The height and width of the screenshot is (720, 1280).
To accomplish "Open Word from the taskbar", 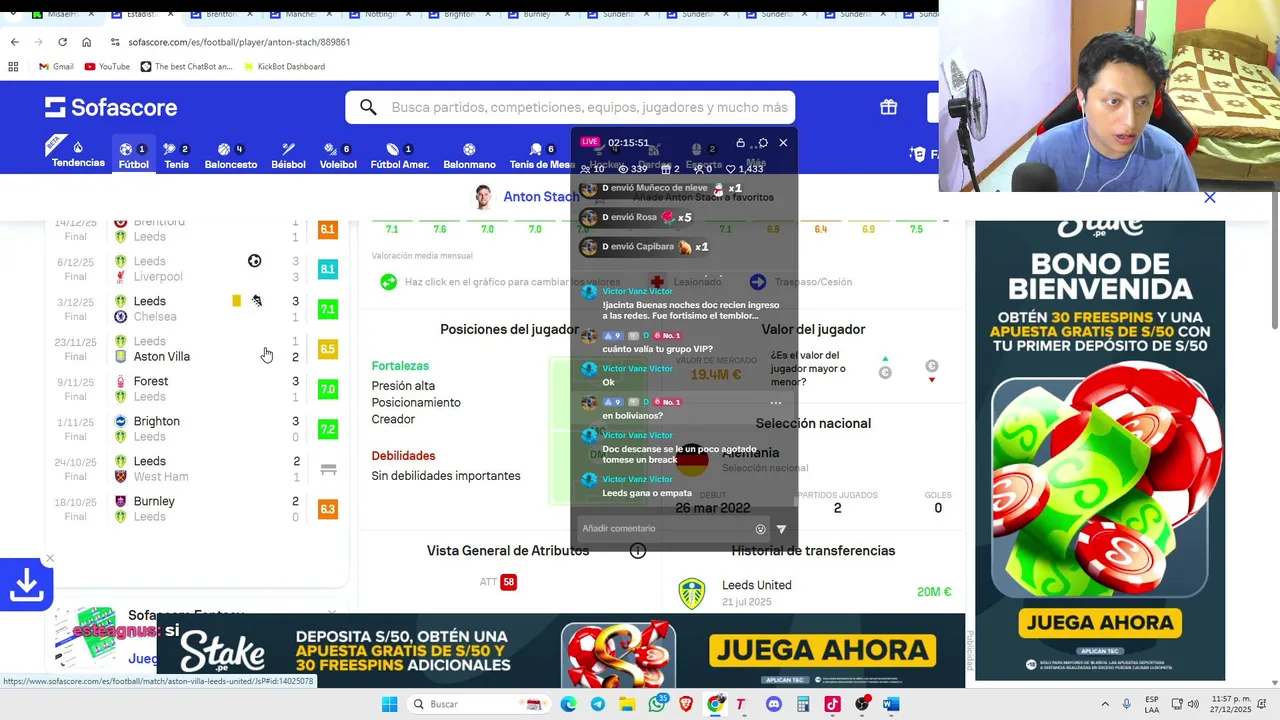I will (891, 704).
